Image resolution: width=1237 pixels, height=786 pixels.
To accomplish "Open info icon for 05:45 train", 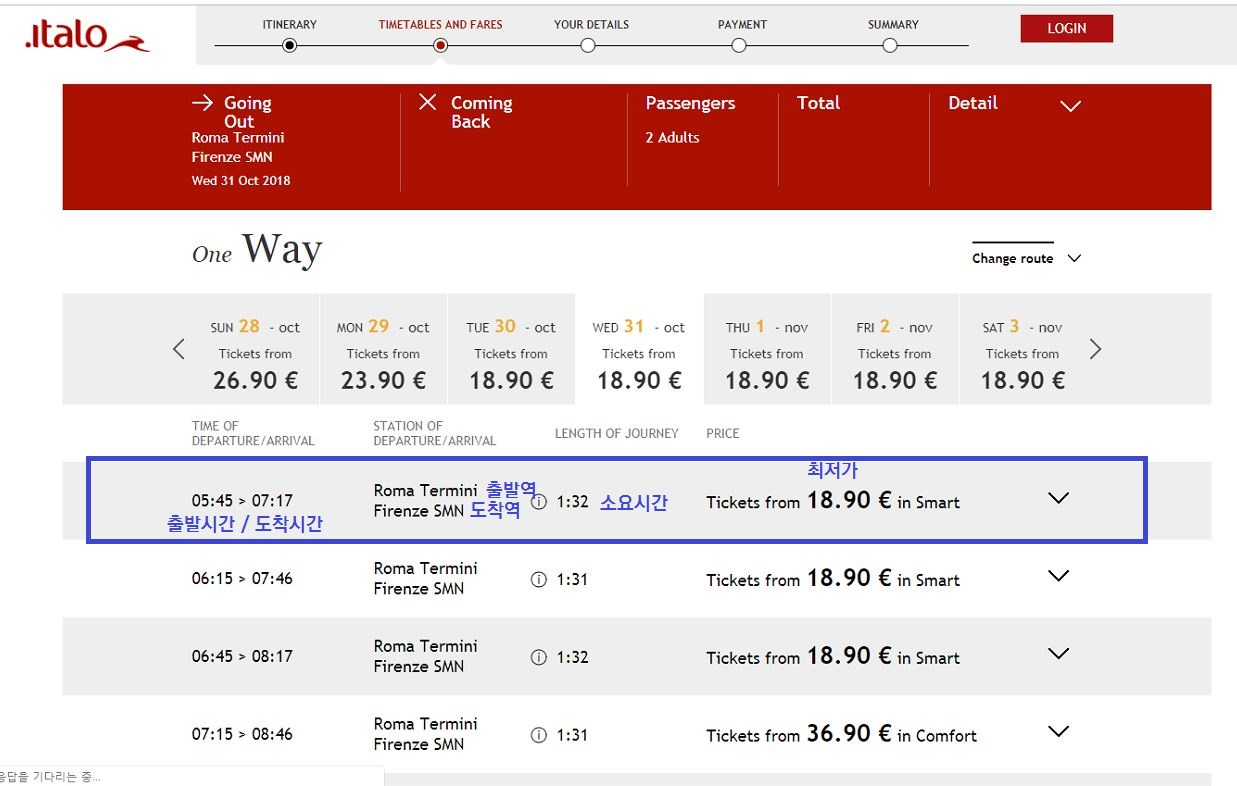I will (539, 502).
